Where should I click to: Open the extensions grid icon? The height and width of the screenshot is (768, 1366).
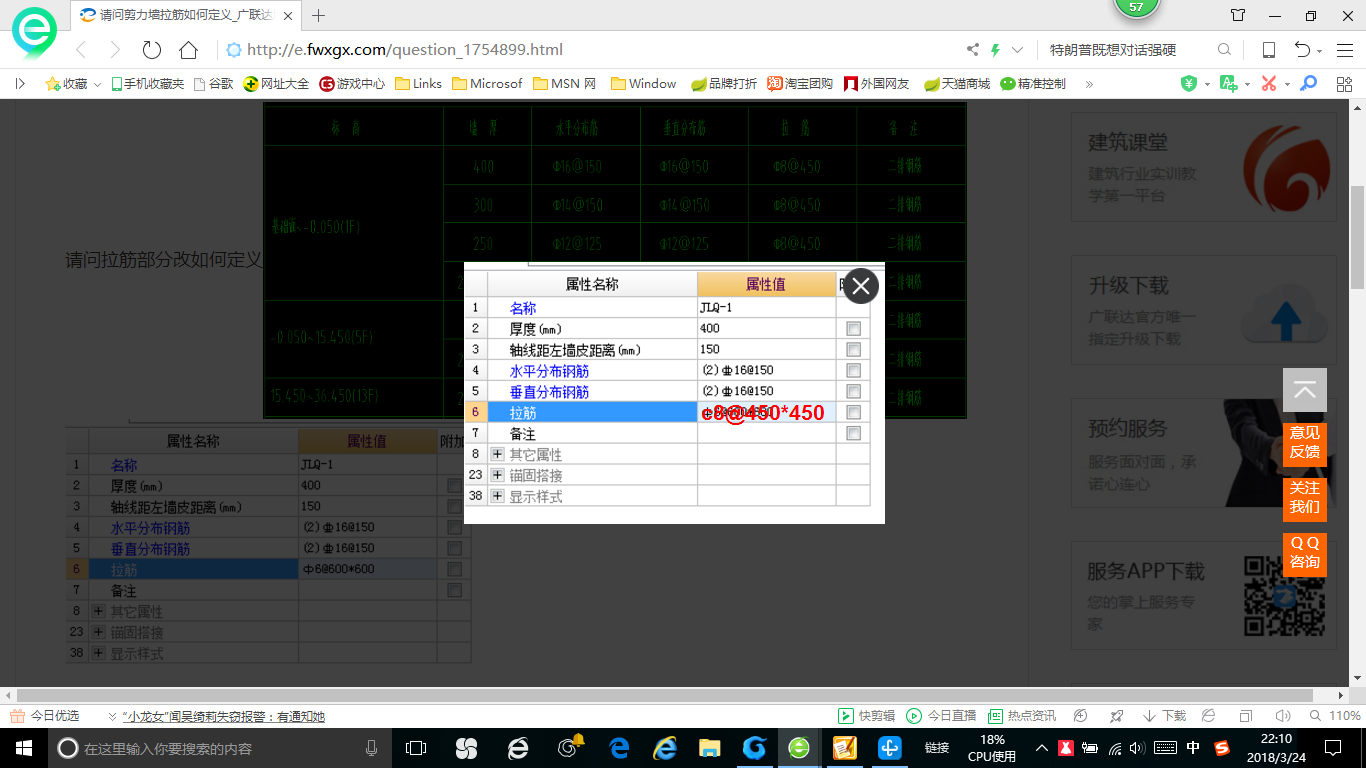pyautogui.click(x=1344, y=84)
